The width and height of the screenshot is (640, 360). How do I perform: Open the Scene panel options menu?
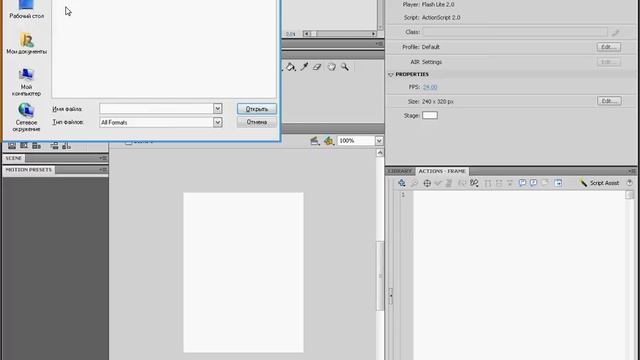pyautogui.click(x=103, y=158)
